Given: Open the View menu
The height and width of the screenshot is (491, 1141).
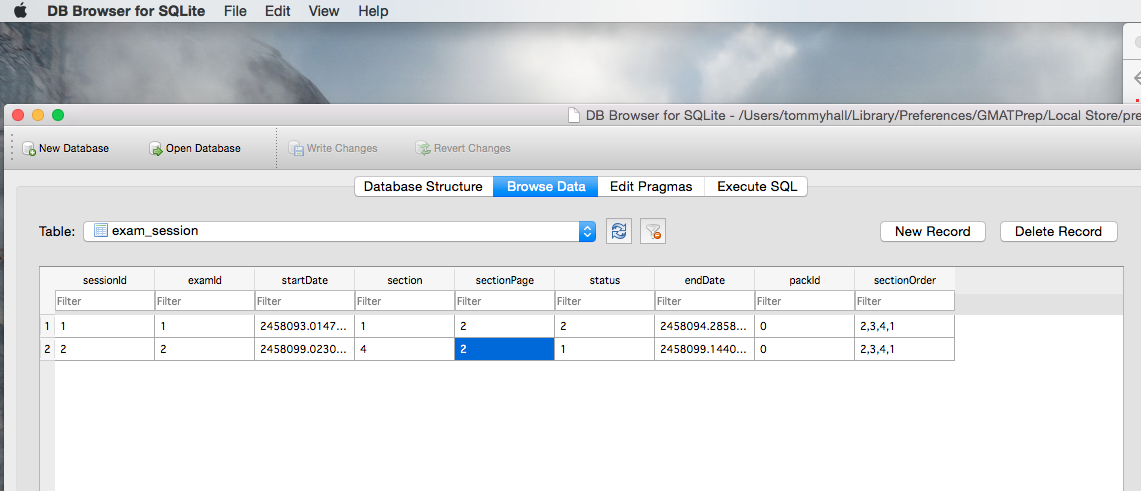Looking at the screenshot, I should pyautogui.click(x=324, y=11).
